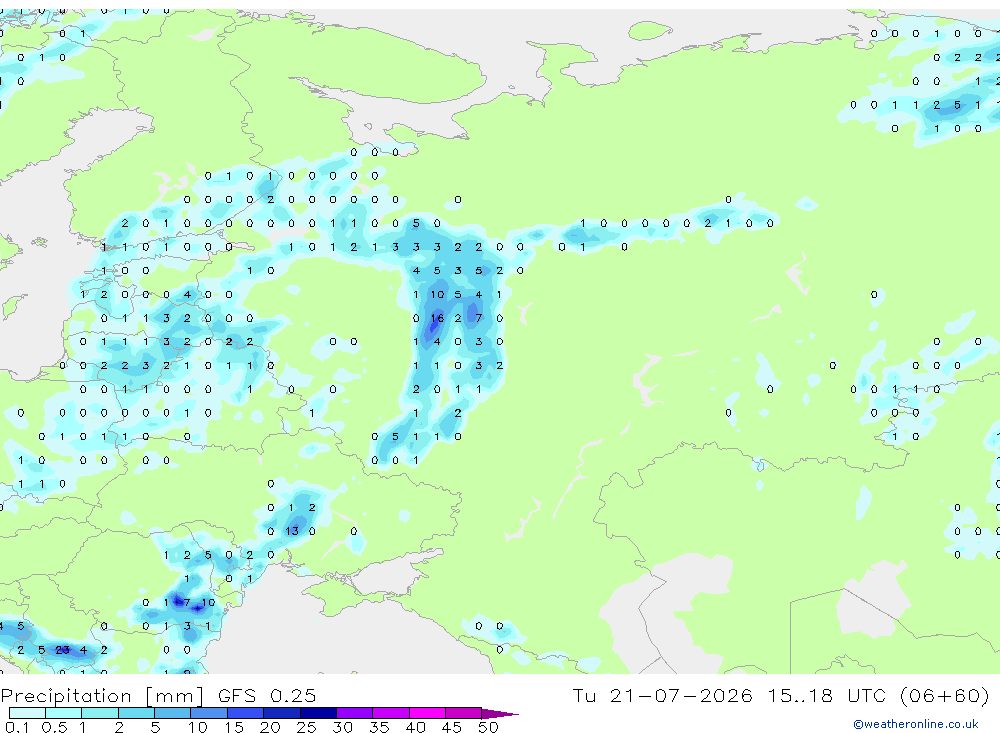Select the 30–35 mm purple legend swatch
Viewport: 1000px width, 733px height.
(354, 713)
